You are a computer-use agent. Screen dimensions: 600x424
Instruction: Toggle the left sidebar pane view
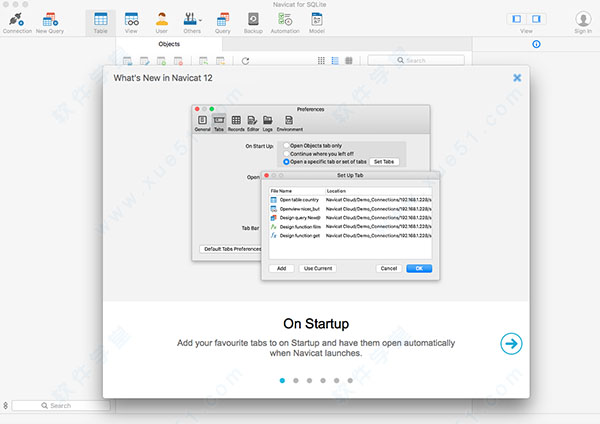pos(517,19)
